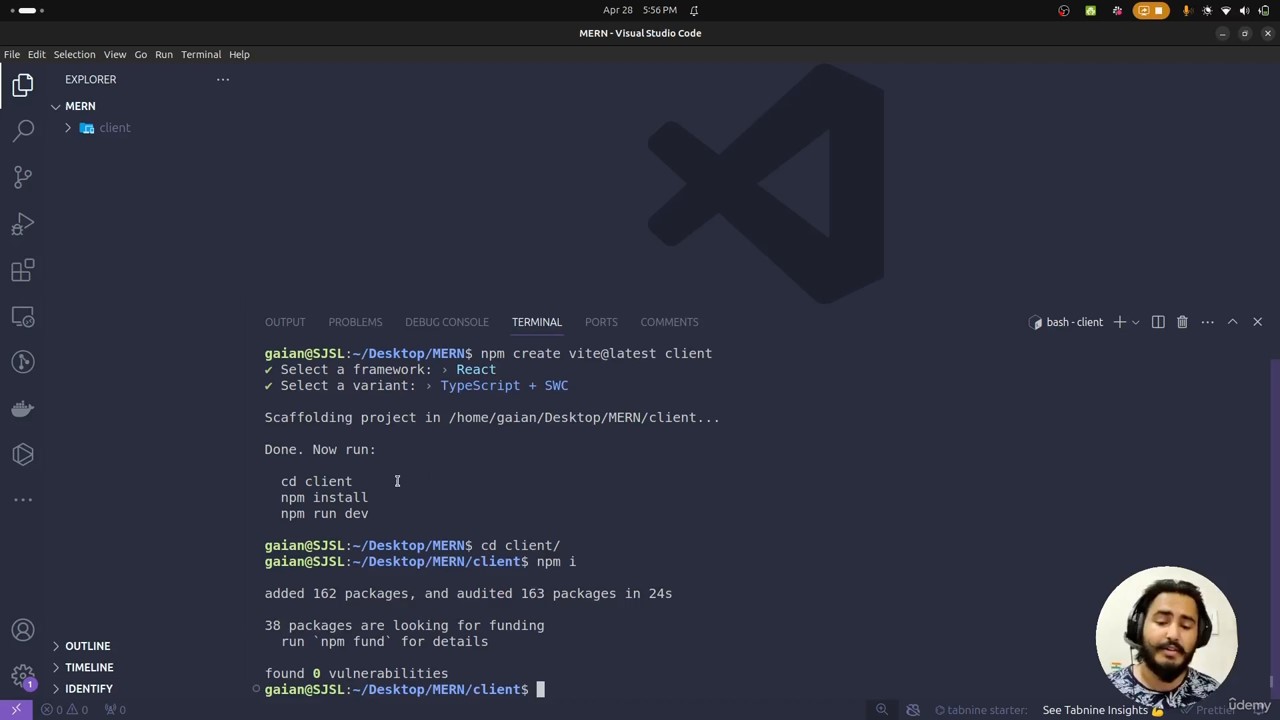1280x720 pixels.
Task: Stop screen sharing via orange indicator
Action: pyautogui.click(x=1151, y=10)
